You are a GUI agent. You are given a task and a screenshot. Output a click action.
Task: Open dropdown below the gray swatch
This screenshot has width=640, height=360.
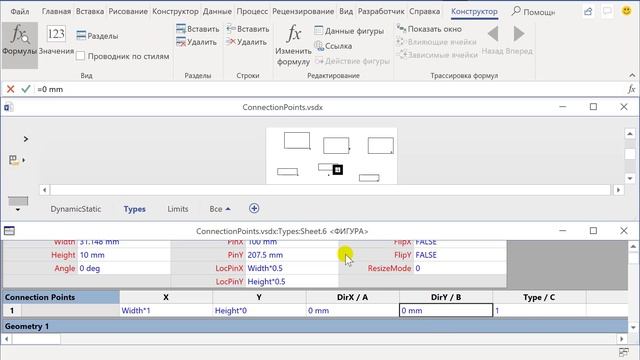click(18, 210)
